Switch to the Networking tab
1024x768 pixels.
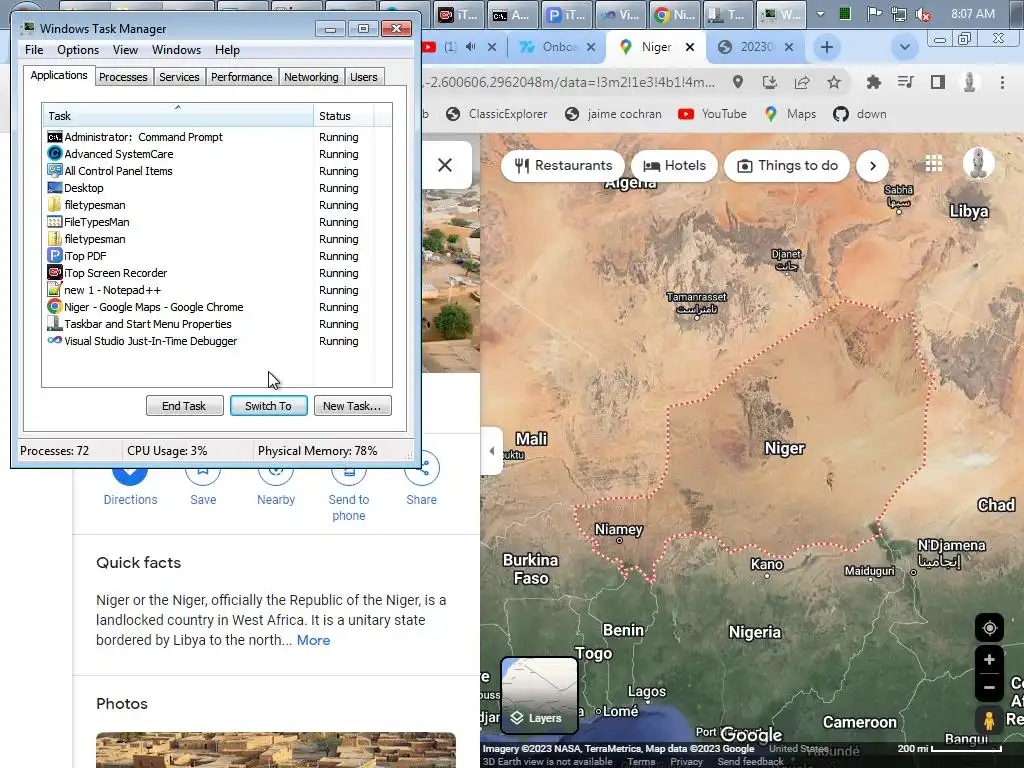pos(311,77)
